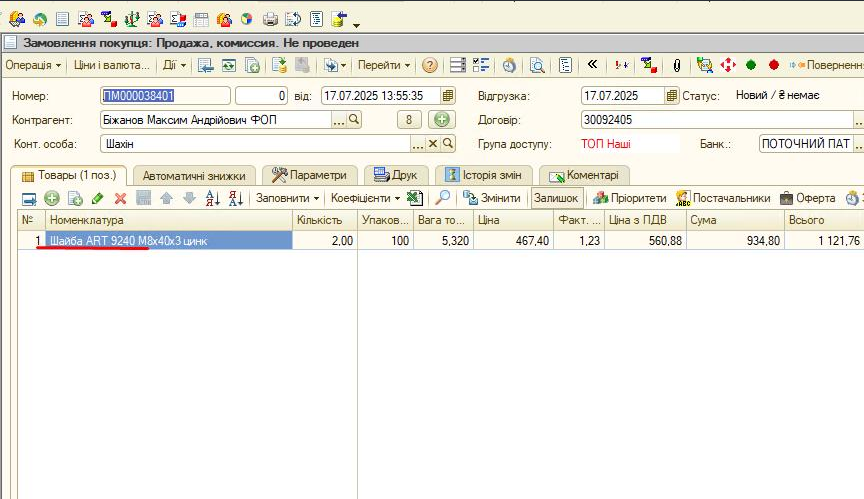864x499 pixels.
Task: Open the Дії dropdown menu
Action: (175, 65)
